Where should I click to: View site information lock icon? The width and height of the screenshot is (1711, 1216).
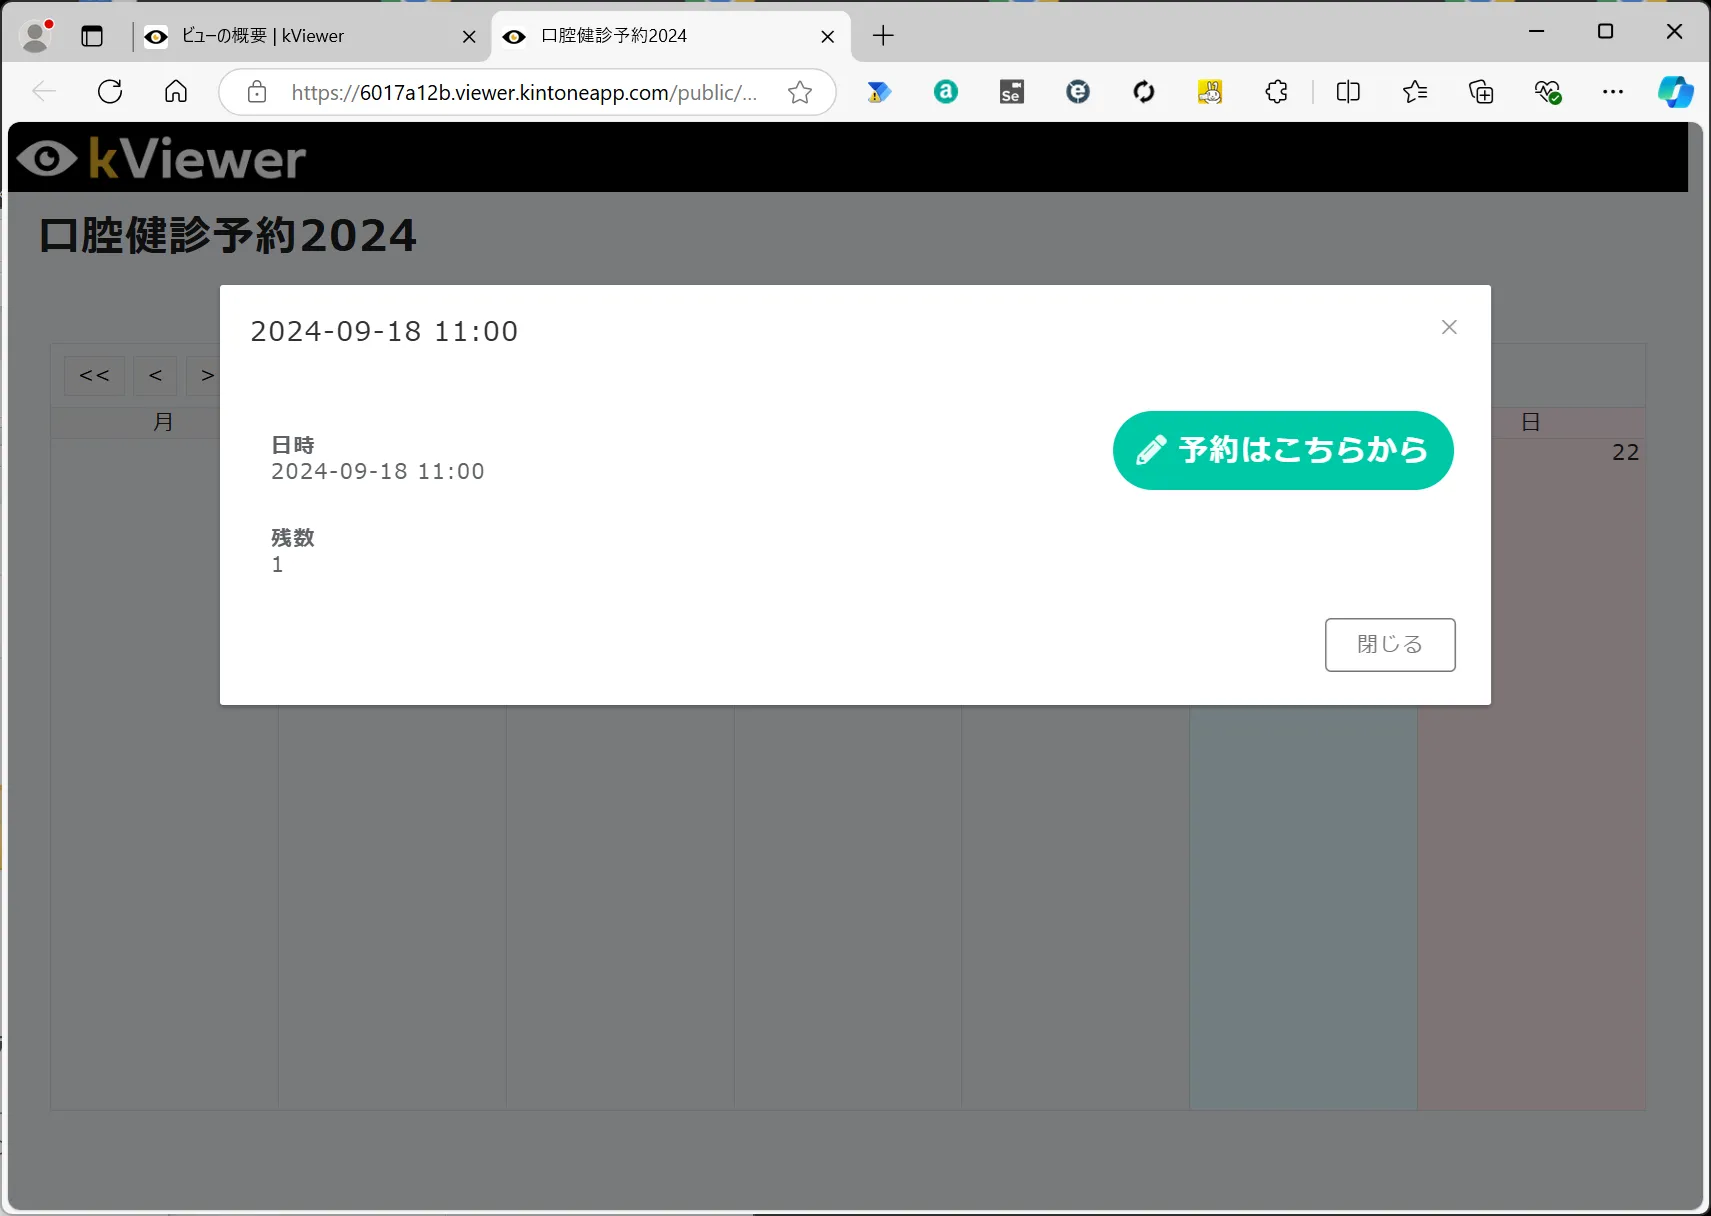click(x=257, y=92)
